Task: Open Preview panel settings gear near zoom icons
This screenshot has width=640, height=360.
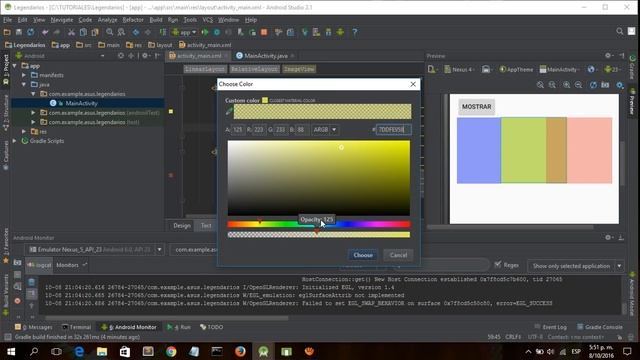Action: [x=620, y=85]
